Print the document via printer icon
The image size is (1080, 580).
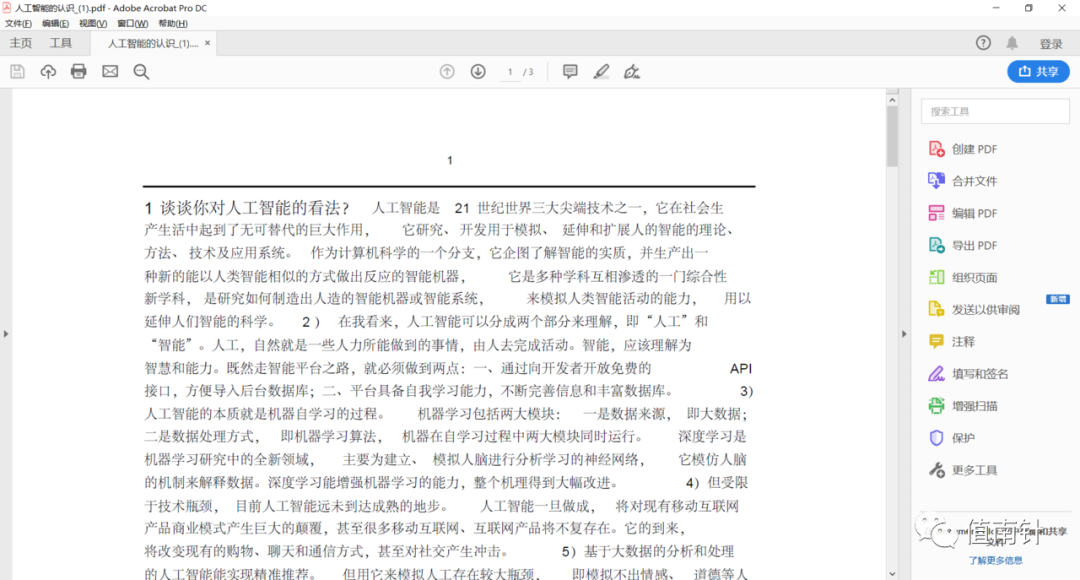pyautogui.click(x=79, y=72)
